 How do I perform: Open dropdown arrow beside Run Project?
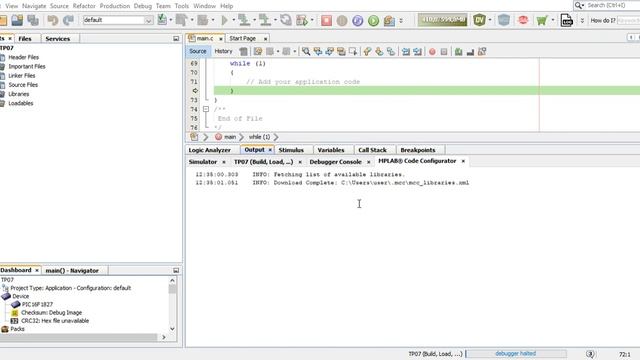[233, 20]
